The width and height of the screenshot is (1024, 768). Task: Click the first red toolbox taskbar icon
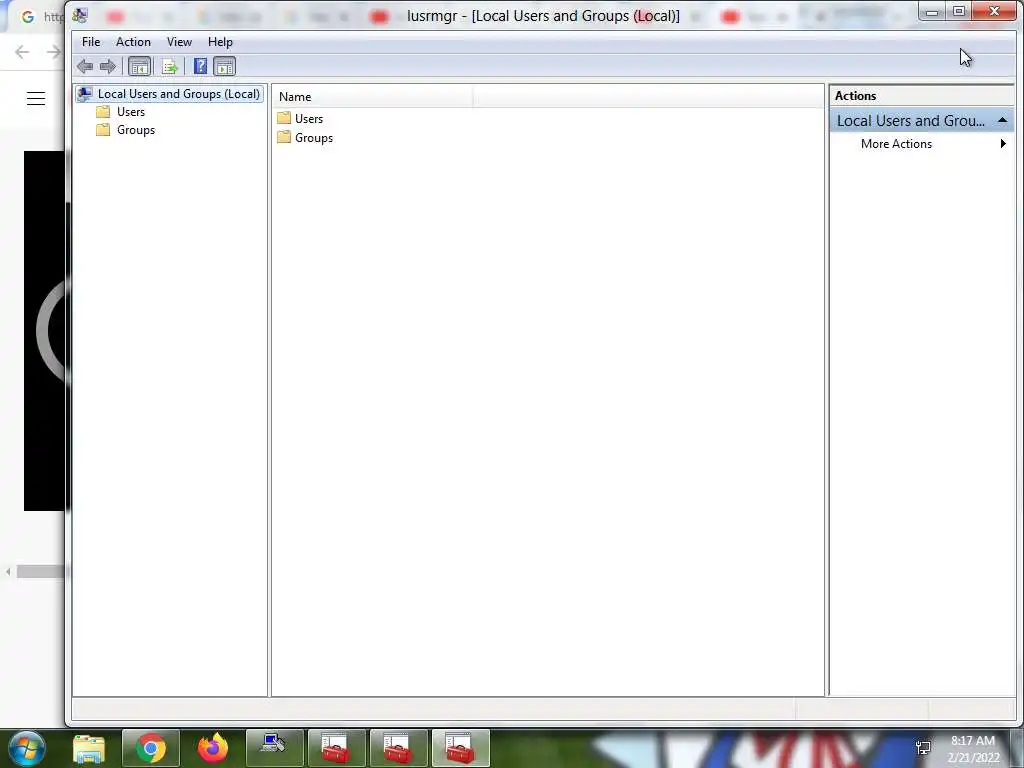(x=336, y=748)
